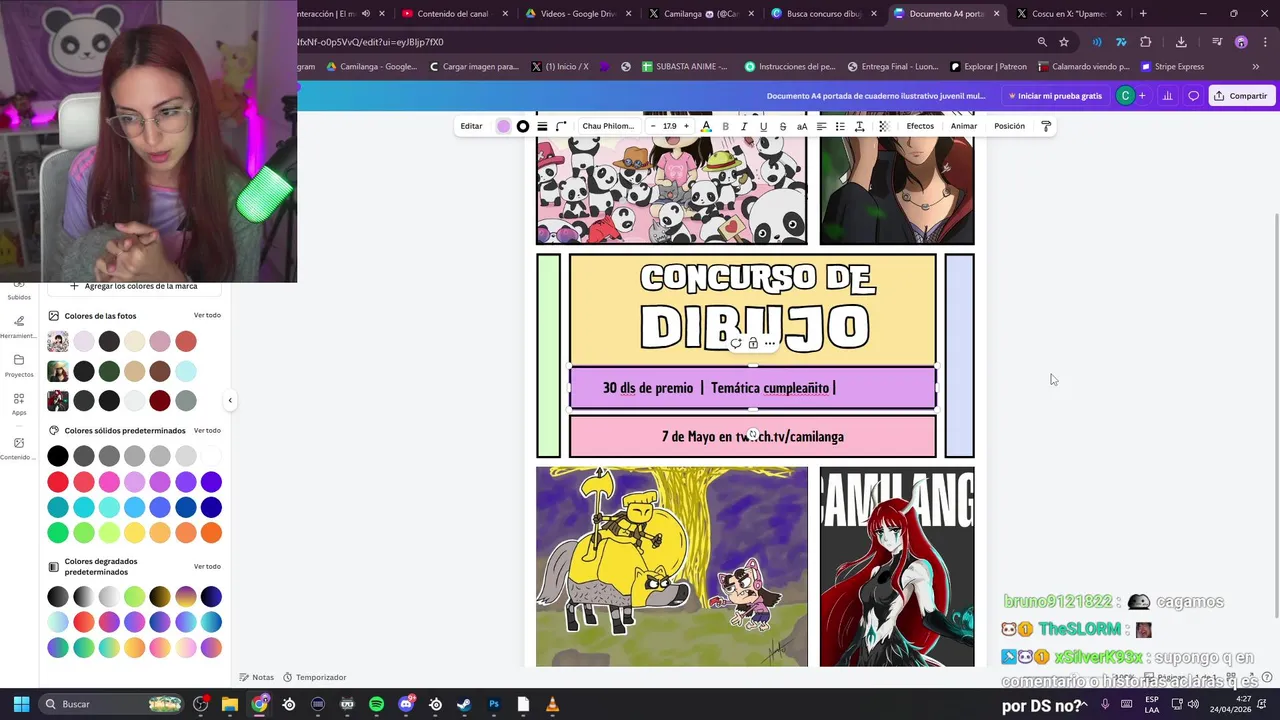Image resolution: width=1280 pixels, height=720 pixels.
Task: Open Stripe Express bookmark
Action: [x=1173, y=67]
